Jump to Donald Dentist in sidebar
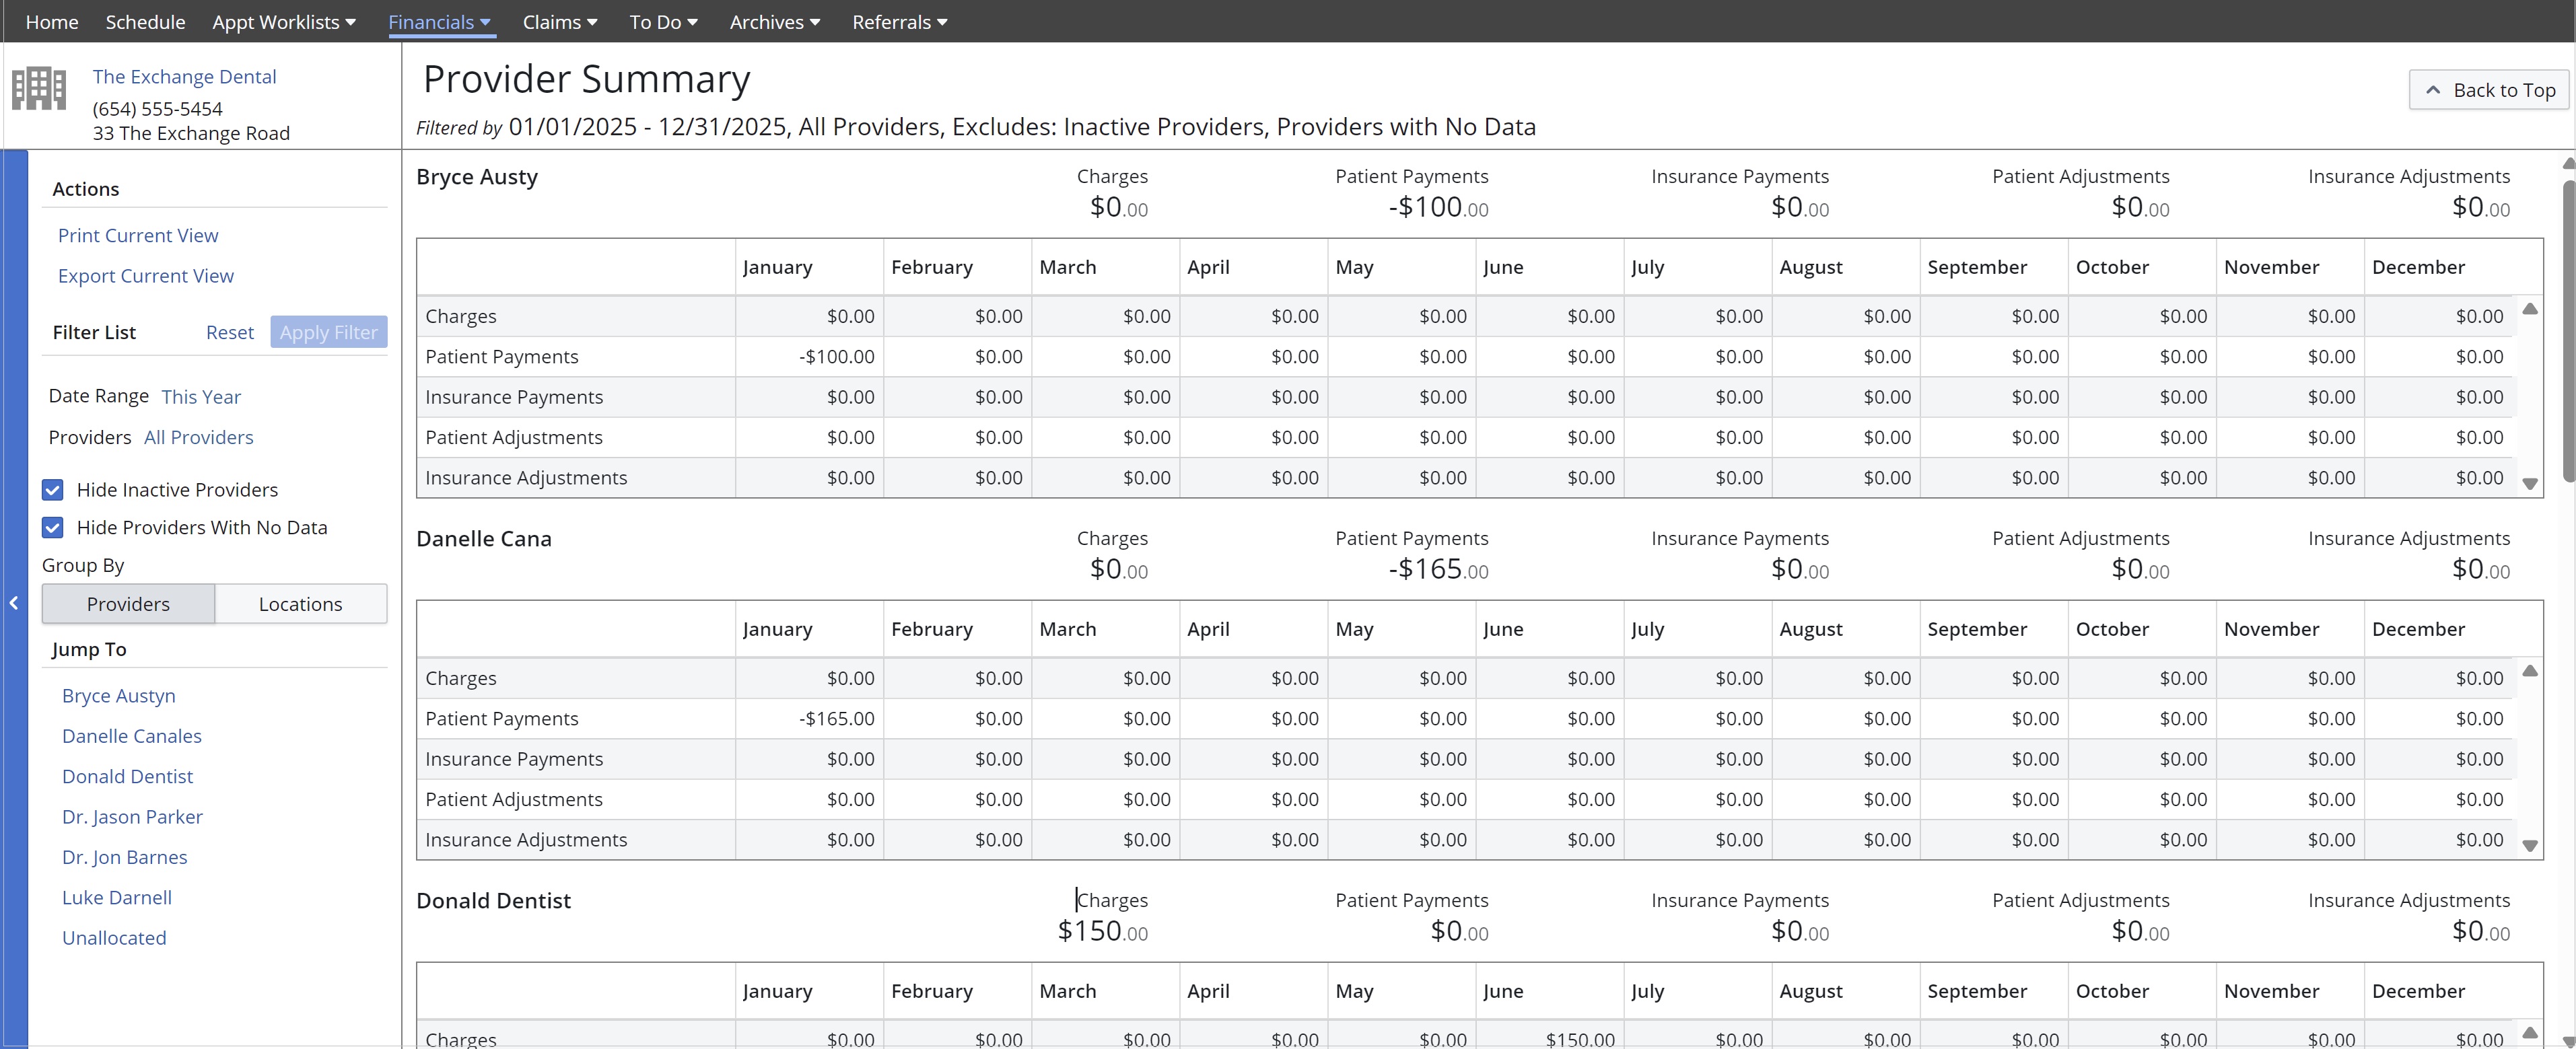The image size is (2576, 1049). (128, 777)
